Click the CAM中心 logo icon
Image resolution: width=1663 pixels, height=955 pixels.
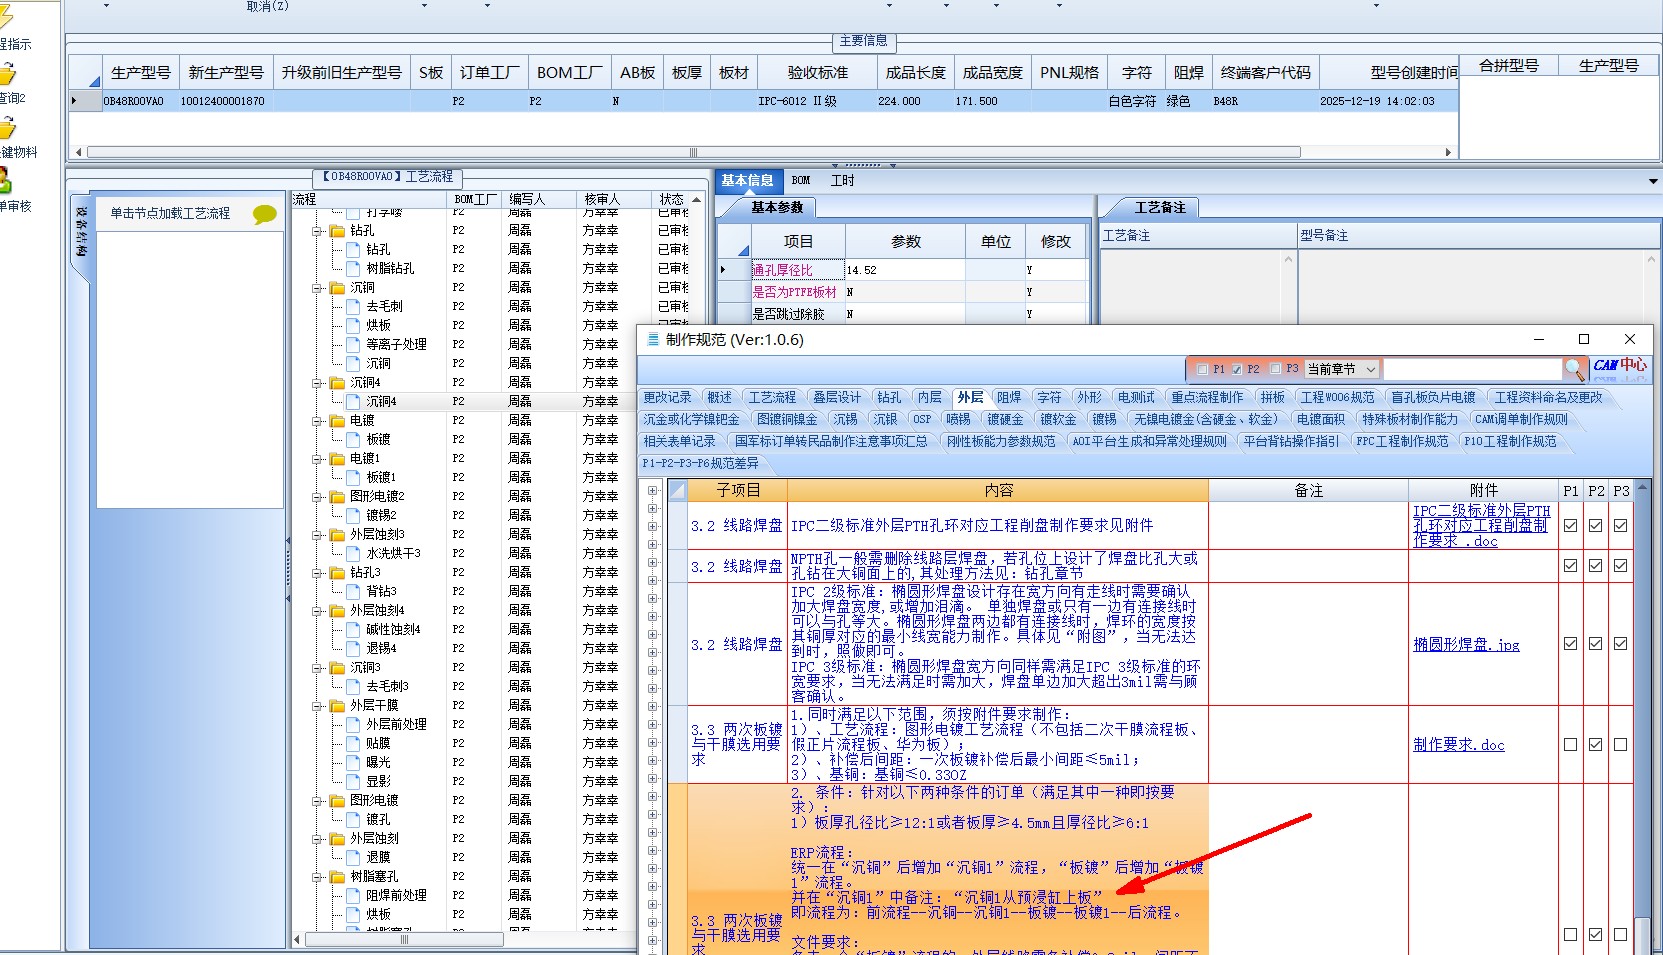click(x=1620, y=368)
